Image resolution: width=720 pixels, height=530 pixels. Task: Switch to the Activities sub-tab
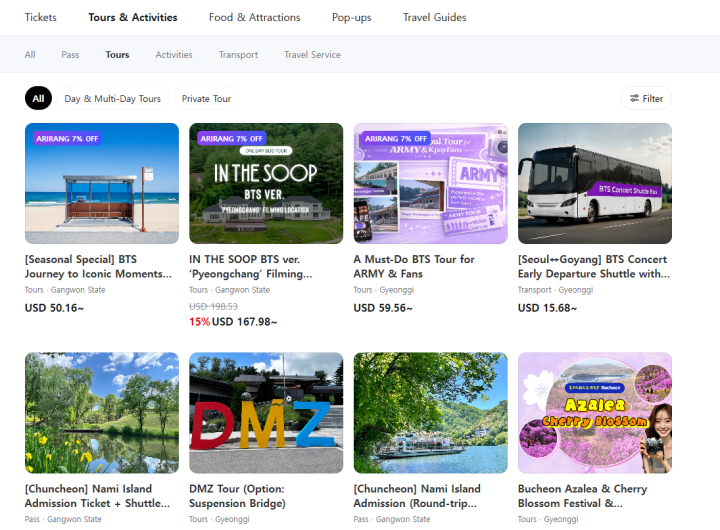click(174, 55)
